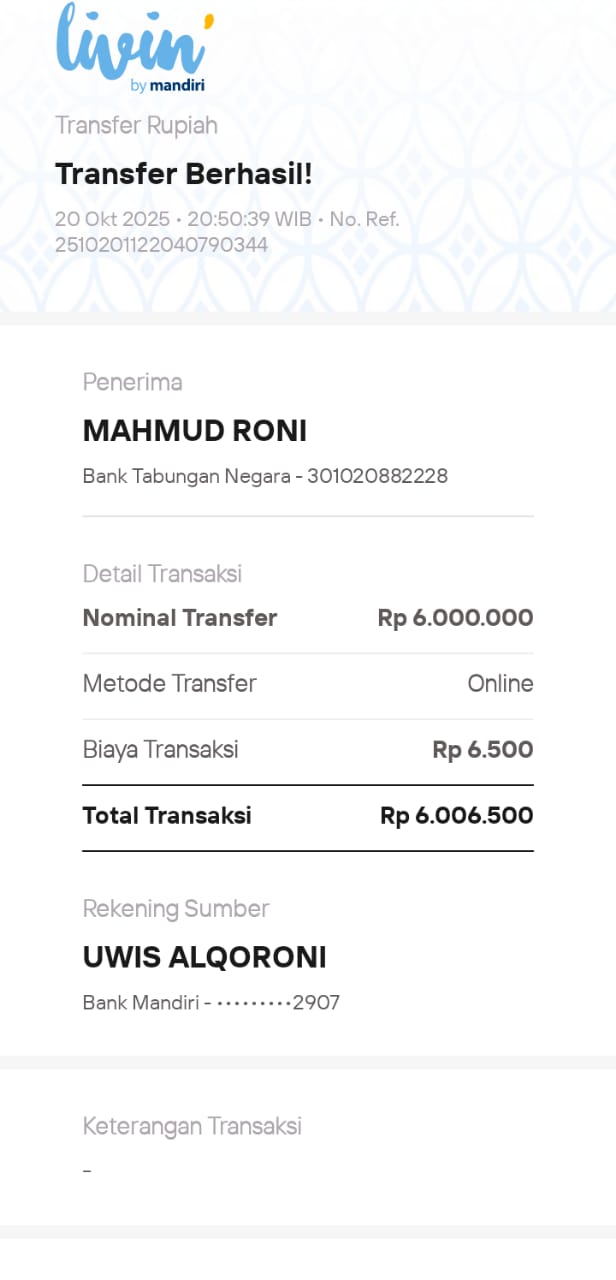Click the recipient name MAHMUD RONI
The image size is (616, 1280).
(195, 432)
